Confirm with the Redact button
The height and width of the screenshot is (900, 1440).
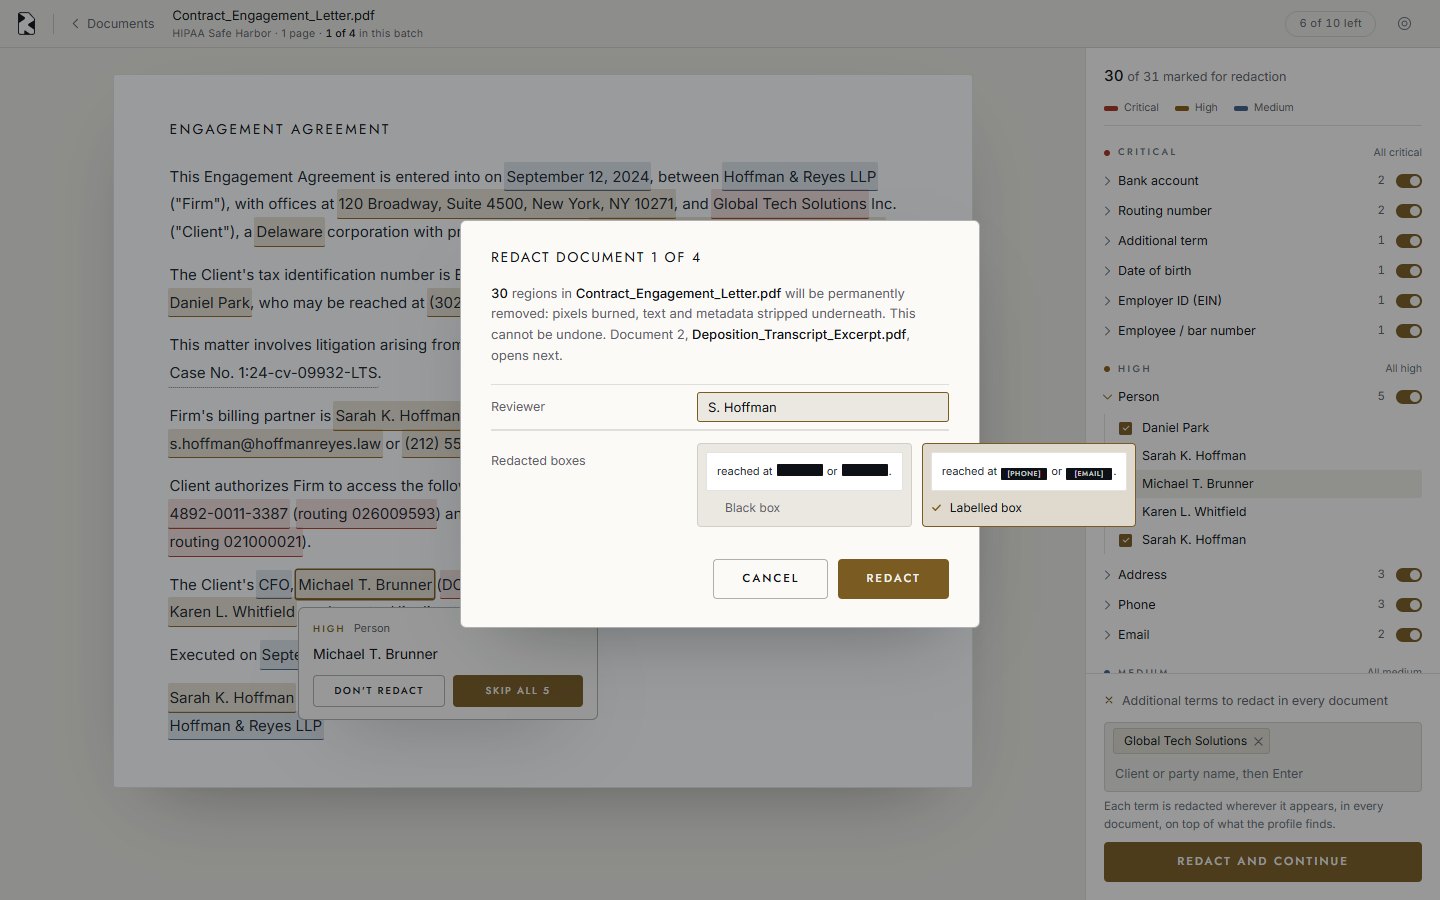893,579
